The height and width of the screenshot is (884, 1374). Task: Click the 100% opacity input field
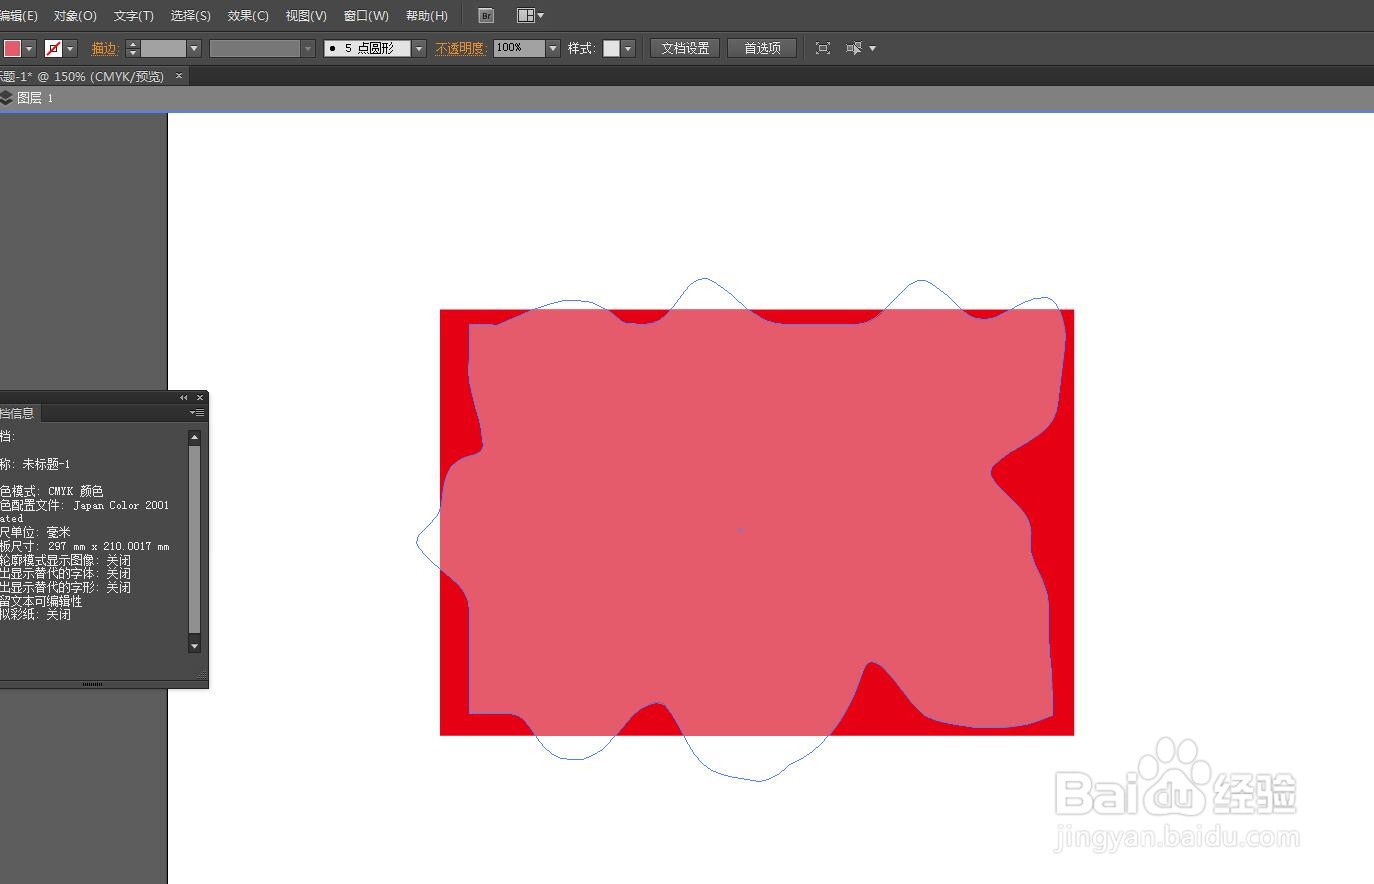pos(519,48)
